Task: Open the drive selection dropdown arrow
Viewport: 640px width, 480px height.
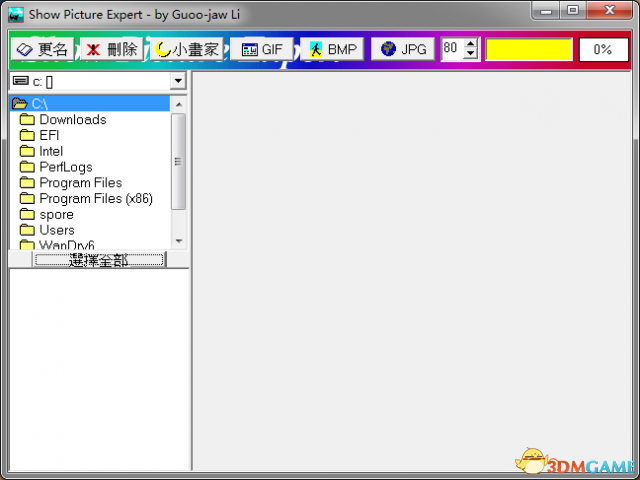Action: tap(178, 81)
